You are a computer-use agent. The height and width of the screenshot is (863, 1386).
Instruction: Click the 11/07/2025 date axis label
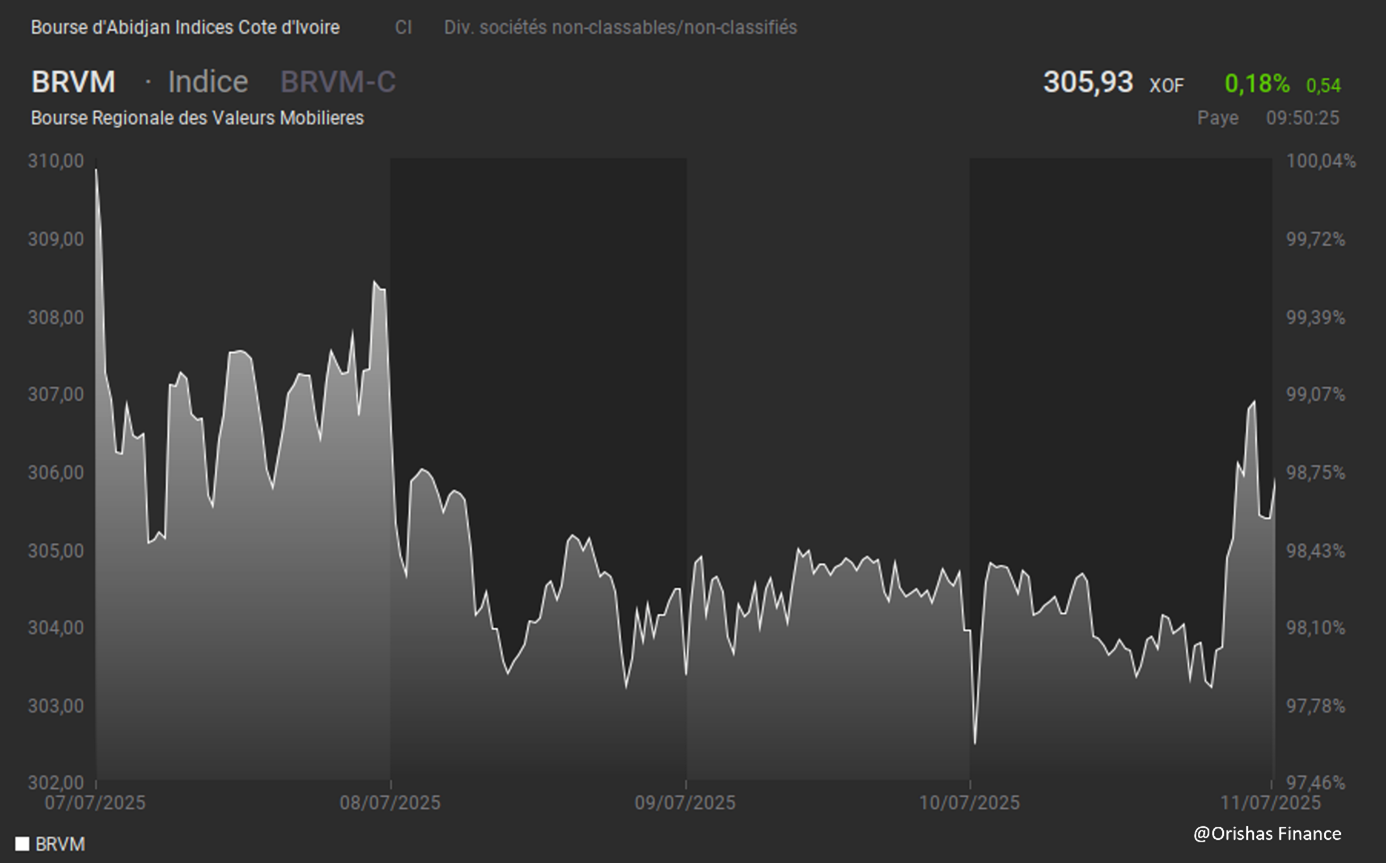pos(1271,803)
